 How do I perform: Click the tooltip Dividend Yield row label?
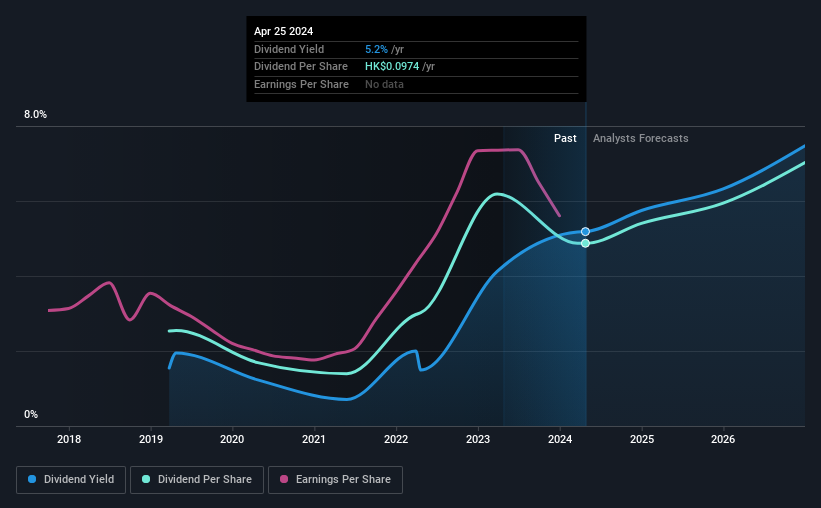coord(289,49)
